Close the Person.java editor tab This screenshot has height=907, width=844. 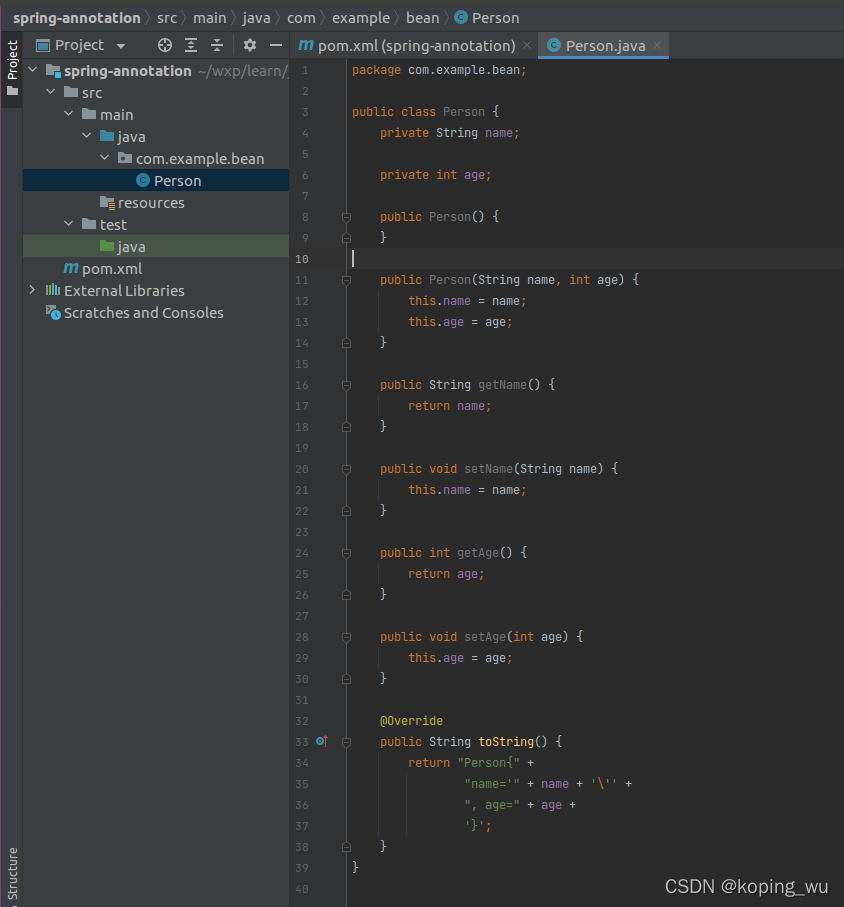point(657,45)
